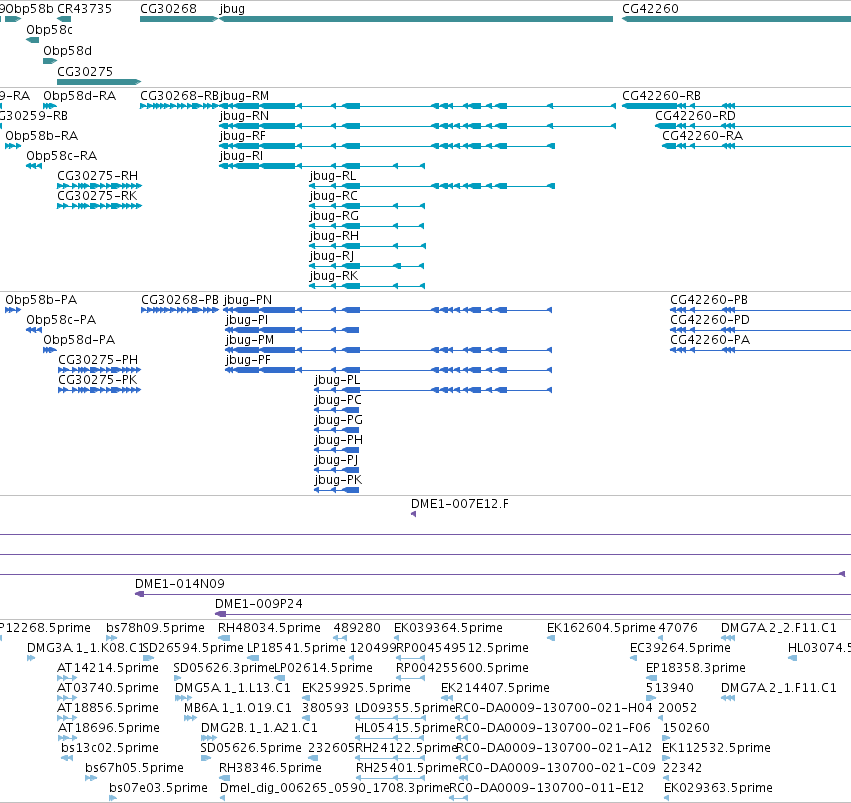Click the CG30275 gene bar

[99, 82]
